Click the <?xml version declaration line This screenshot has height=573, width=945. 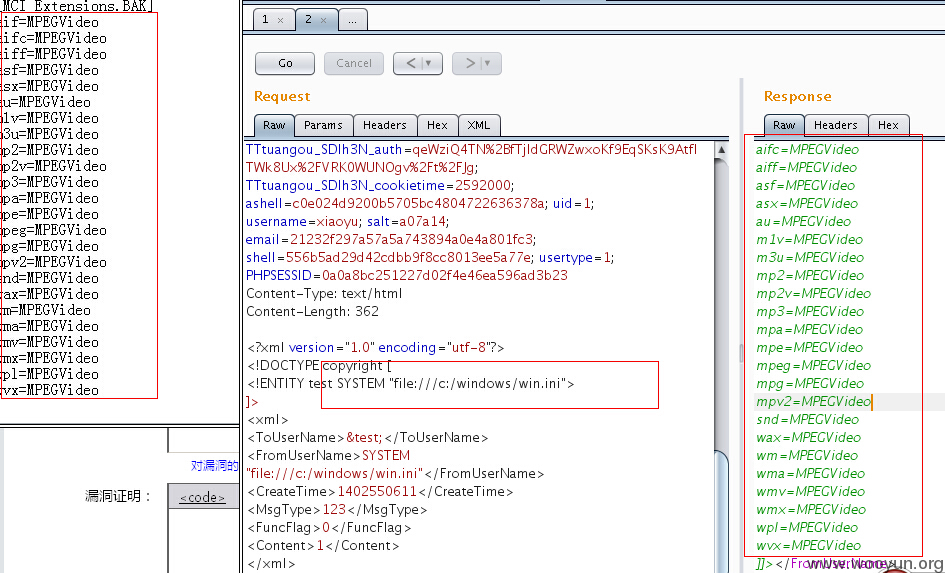(375, 348)
